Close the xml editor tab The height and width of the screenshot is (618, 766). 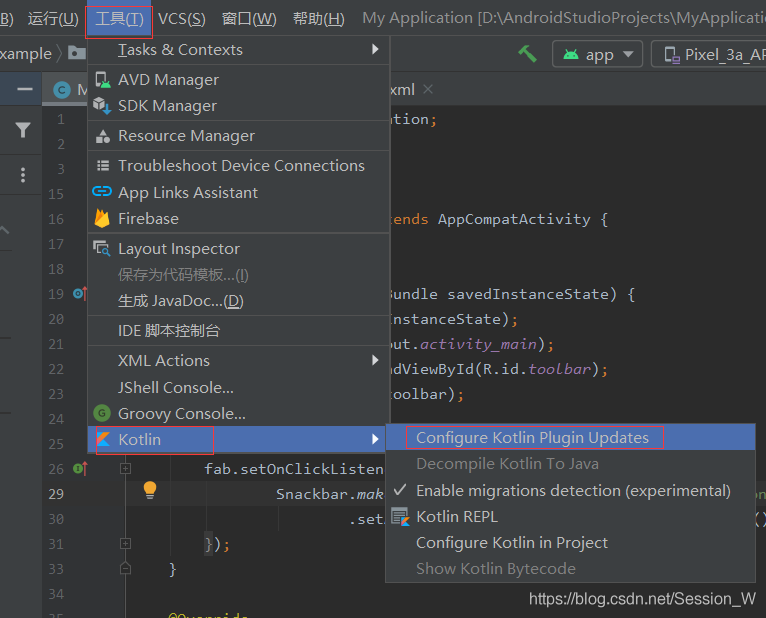click(428, 89)
